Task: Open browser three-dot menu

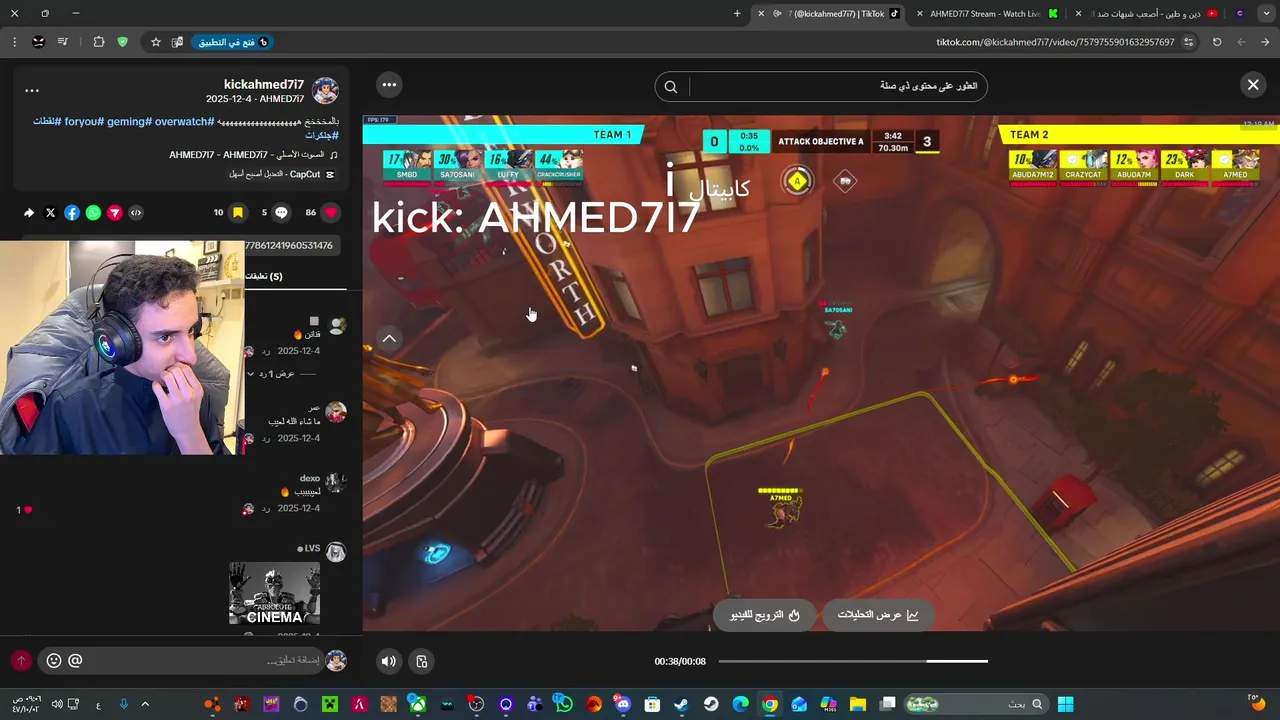Action: (x=14, y=42)
